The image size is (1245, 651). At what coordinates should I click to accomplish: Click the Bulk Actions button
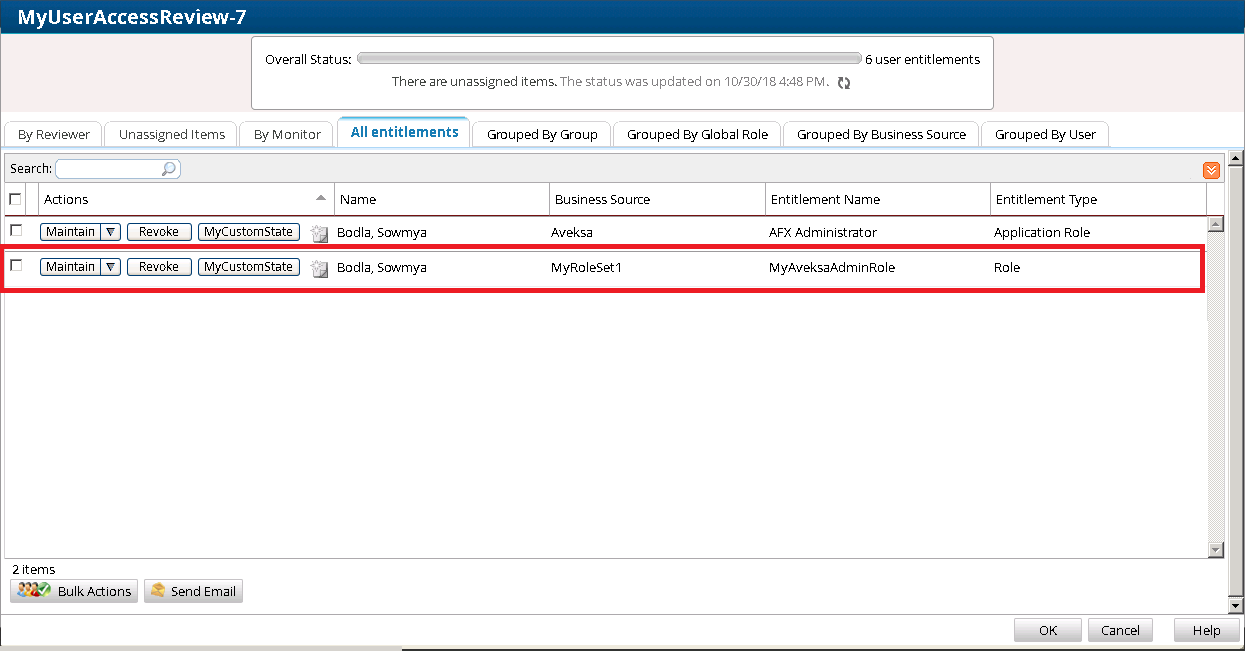click(76, 591)
